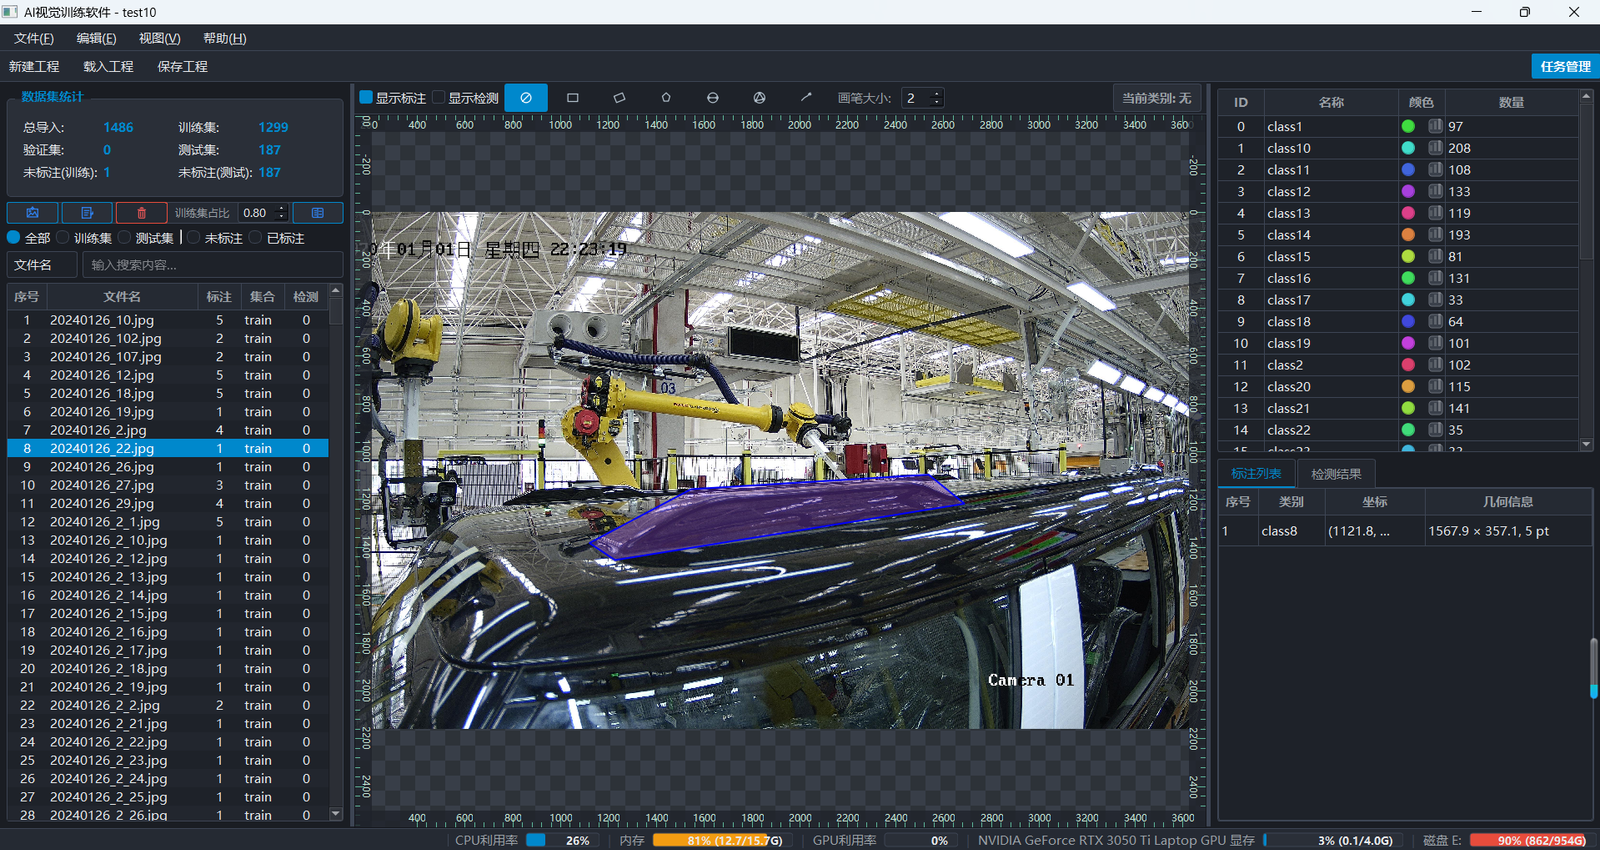This screenshot has width=1600, height=850.
Task: Click the bar chart icon for class19
Action: coord(1435,343)
